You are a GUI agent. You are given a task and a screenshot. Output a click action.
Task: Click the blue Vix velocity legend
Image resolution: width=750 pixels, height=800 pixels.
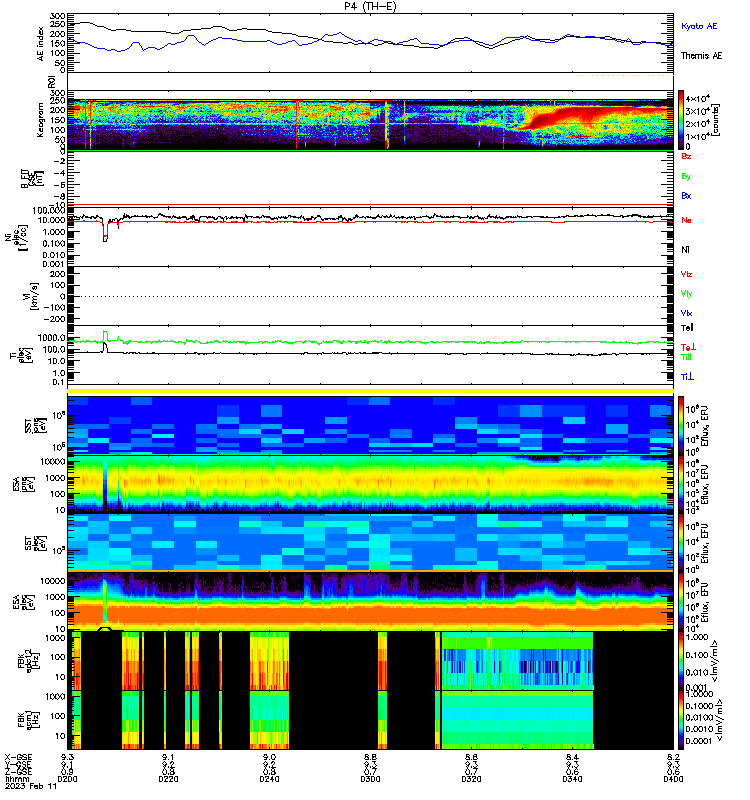tap(686, 313)
